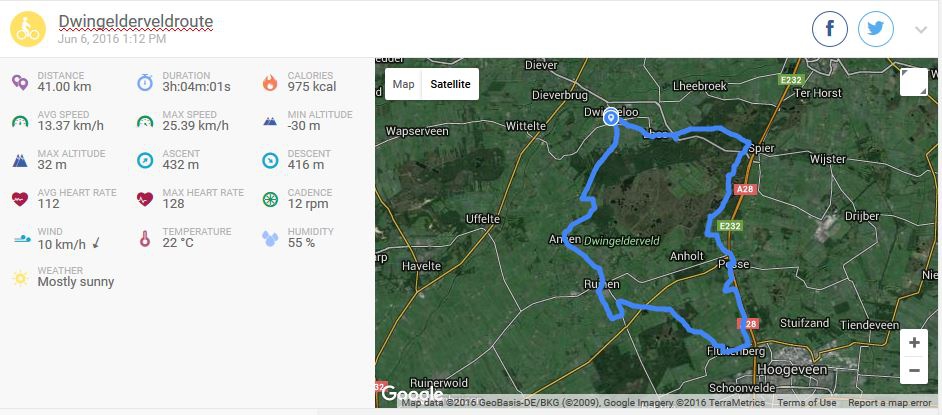
Task: Click the route start location marker
Action: [611, 118]
